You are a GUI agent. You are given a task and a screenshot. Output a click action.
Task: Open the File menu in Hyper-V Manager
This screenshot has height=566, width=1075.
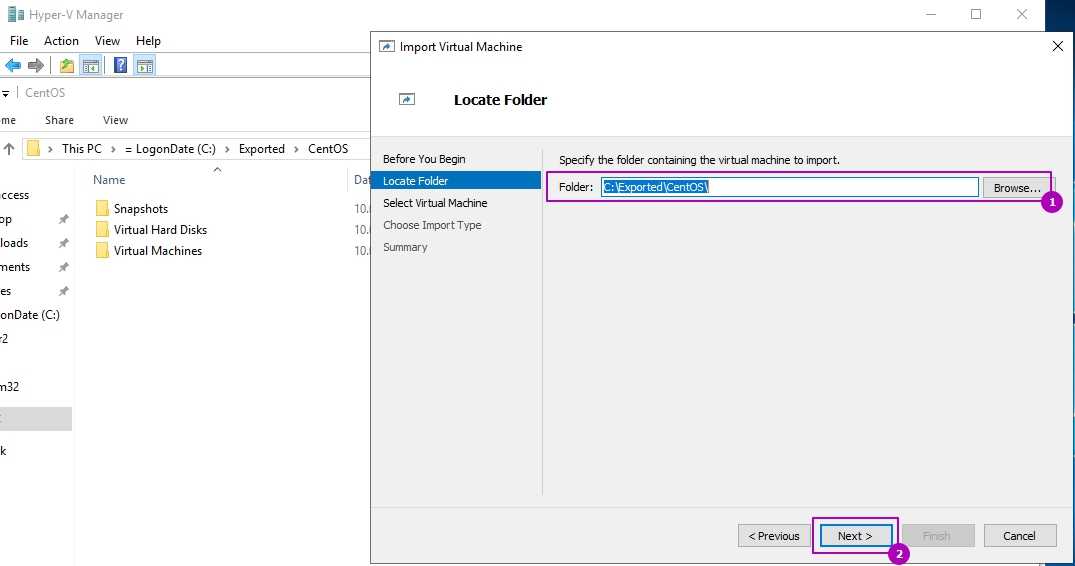[19, 41]
